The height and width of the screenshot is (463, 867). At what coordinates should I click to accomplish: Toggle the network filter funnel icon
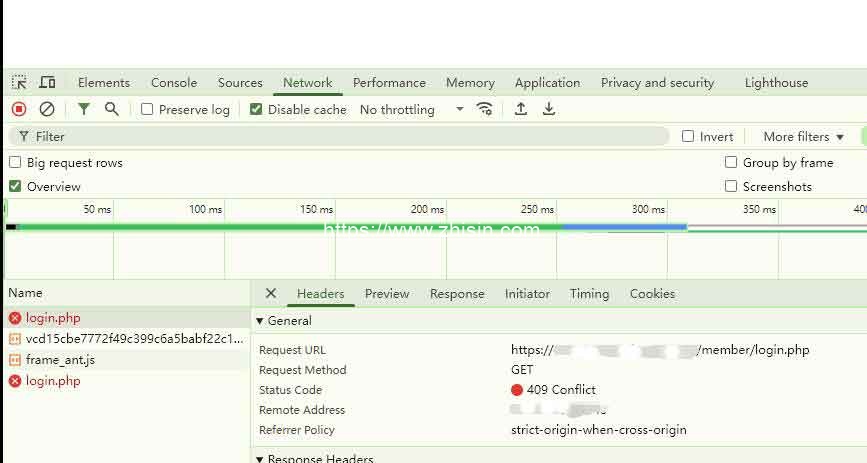84,109
